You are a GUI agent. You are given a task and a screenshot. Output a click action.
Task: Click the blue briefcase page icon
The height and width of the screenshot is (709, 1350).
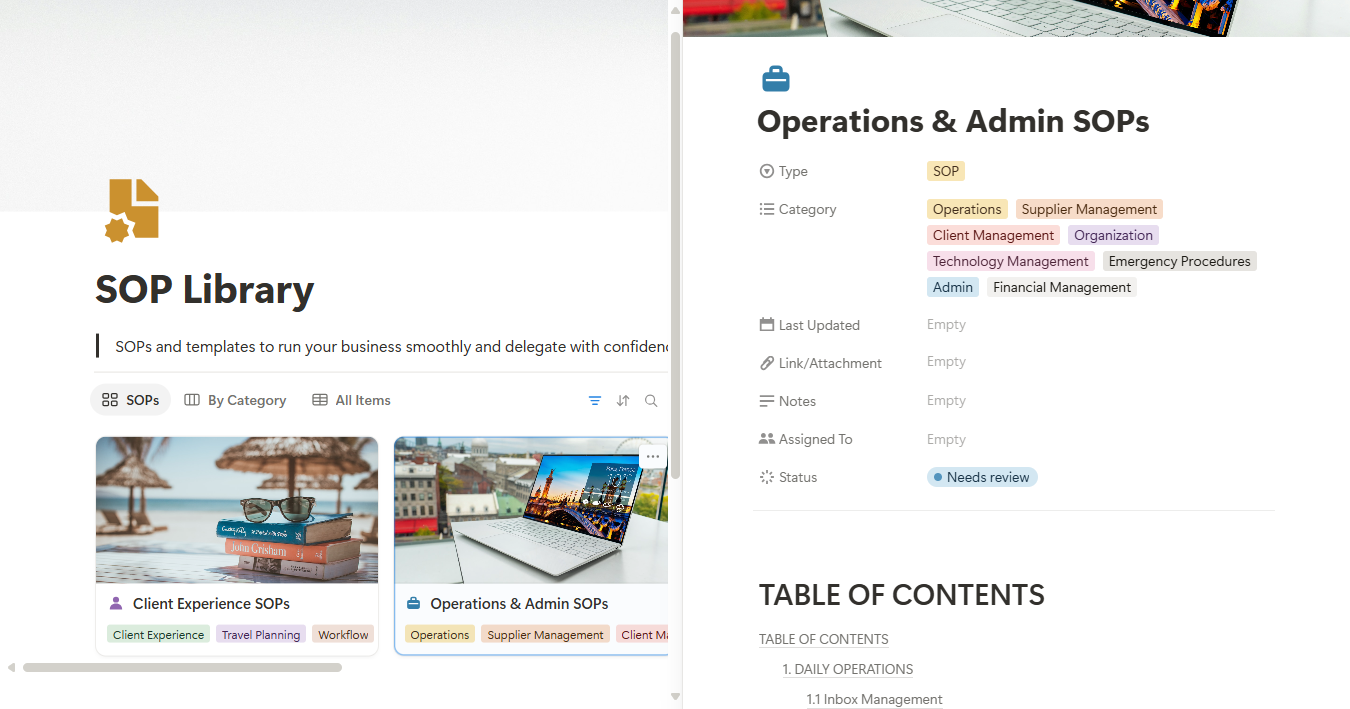[x=775, y=79]
